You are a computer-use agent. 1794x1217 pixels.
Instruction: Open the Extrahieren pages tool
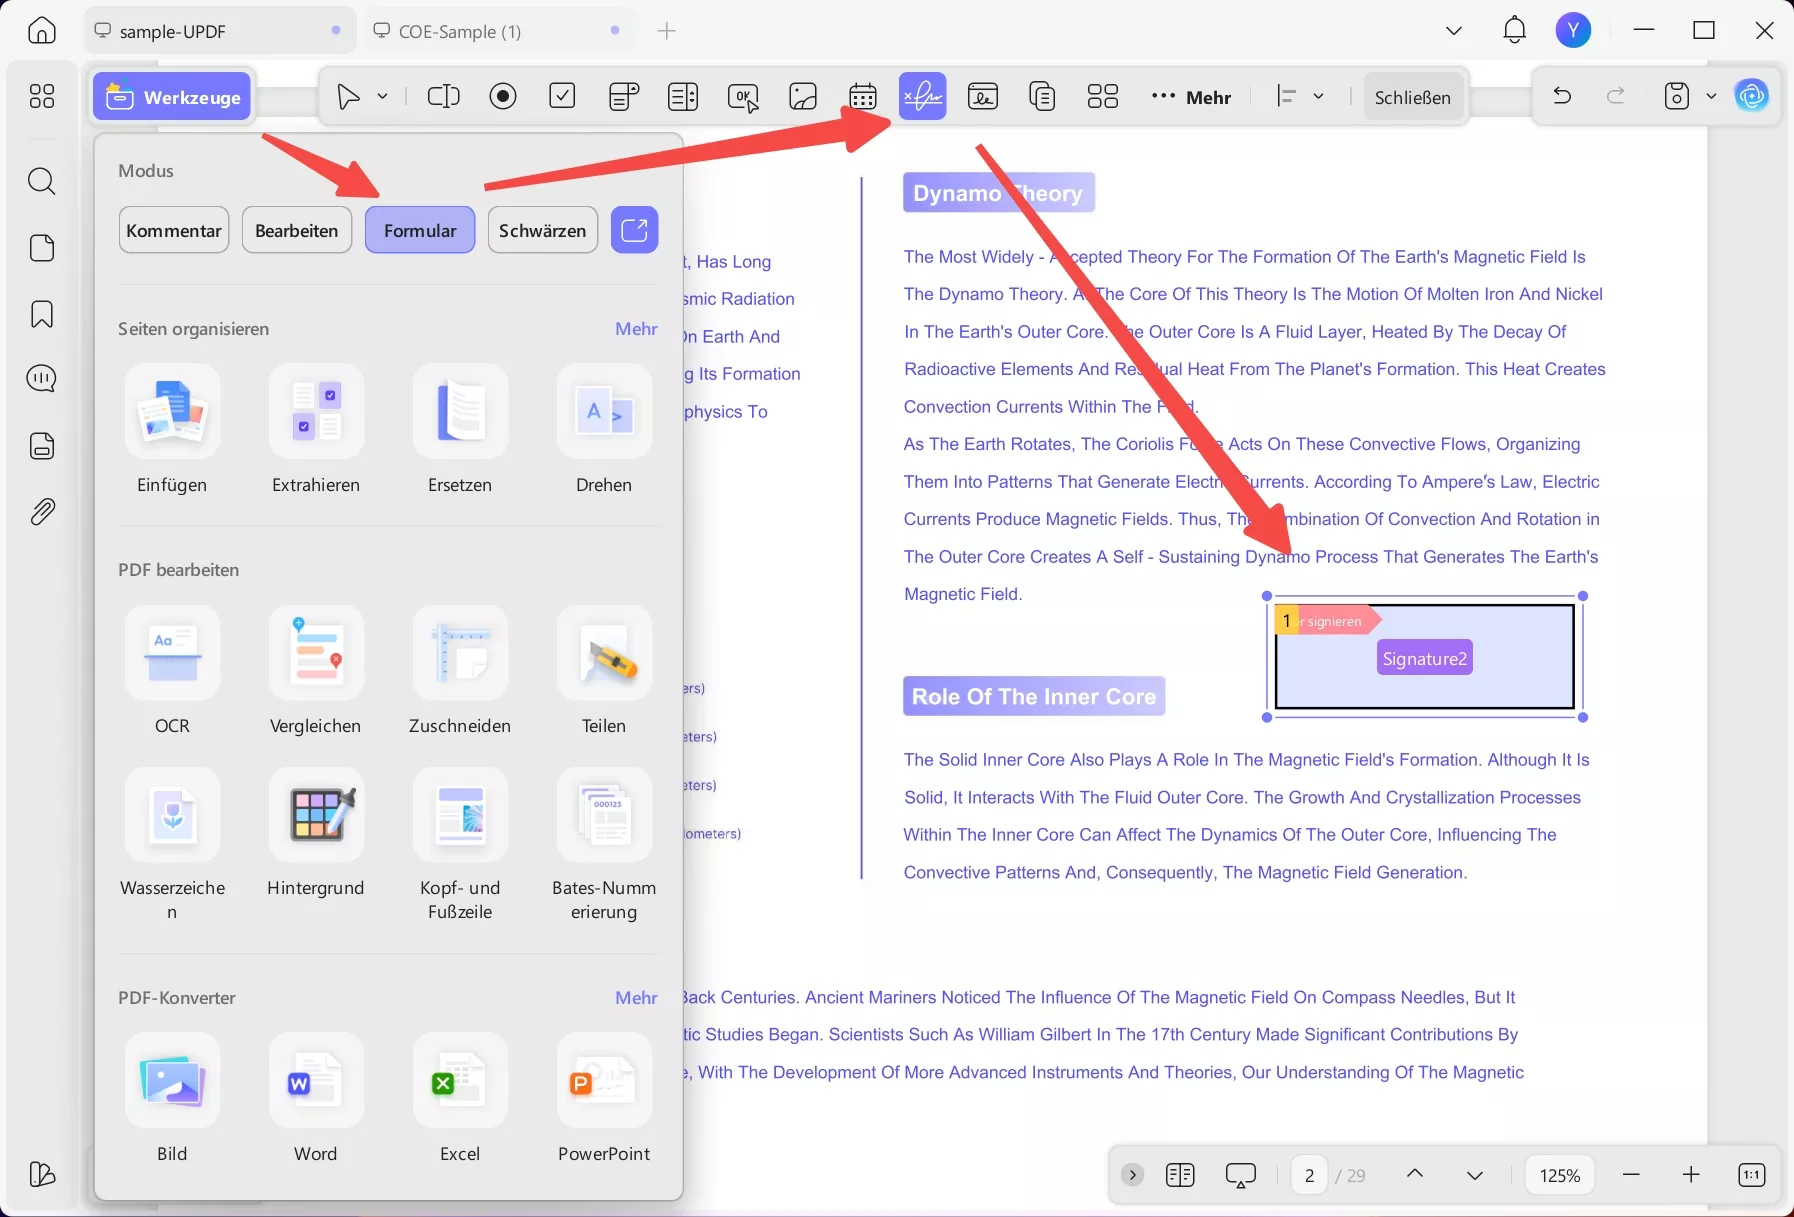[316, 430]
